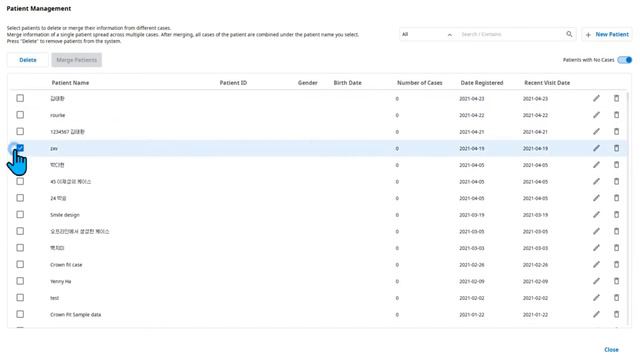640x360 pixels.
Task: Edit the rourke patient with pencil icon
Action: coord(596,115)
